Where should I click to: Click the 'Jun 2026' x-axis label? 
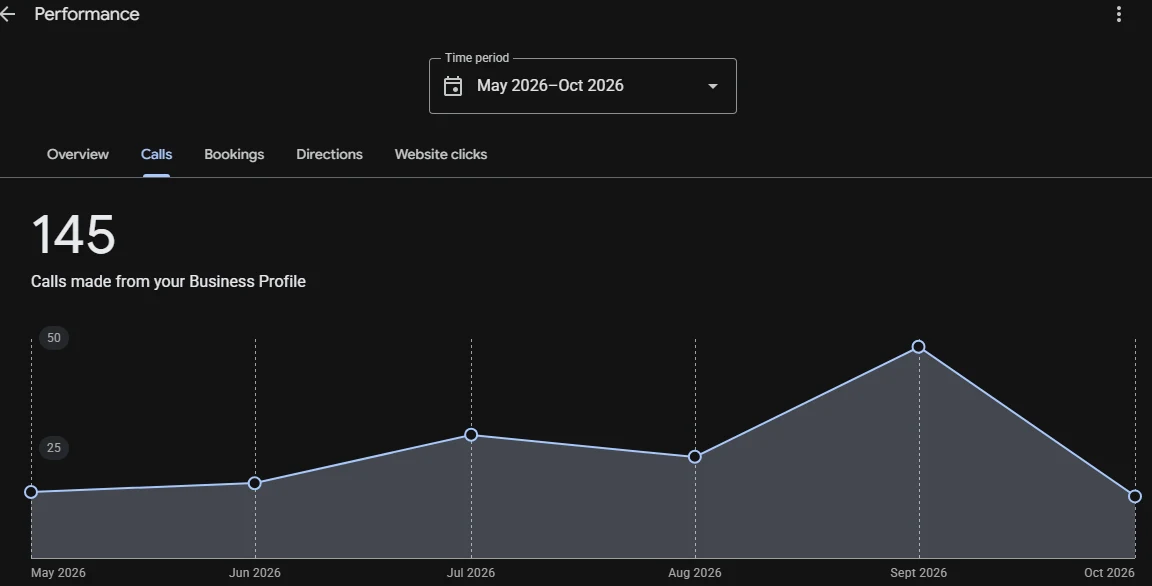(x=254, y=573)
